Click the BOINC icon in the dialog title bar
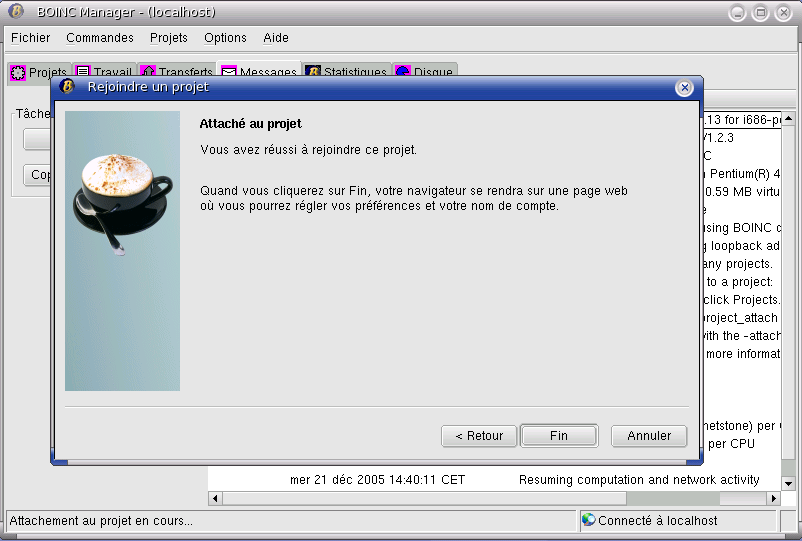802x541 pixels. click(x=68, y=87)
